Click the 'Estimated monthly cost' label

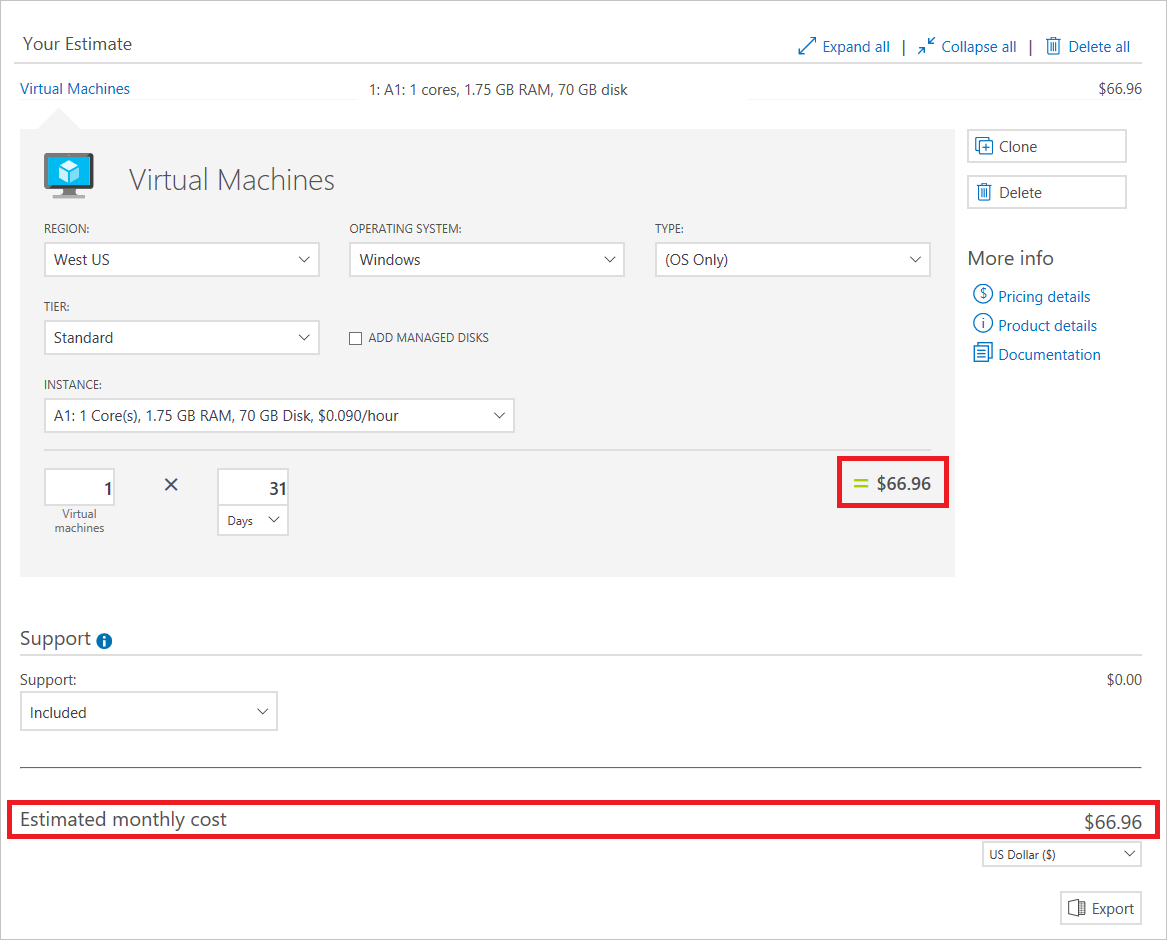point(123,819)
